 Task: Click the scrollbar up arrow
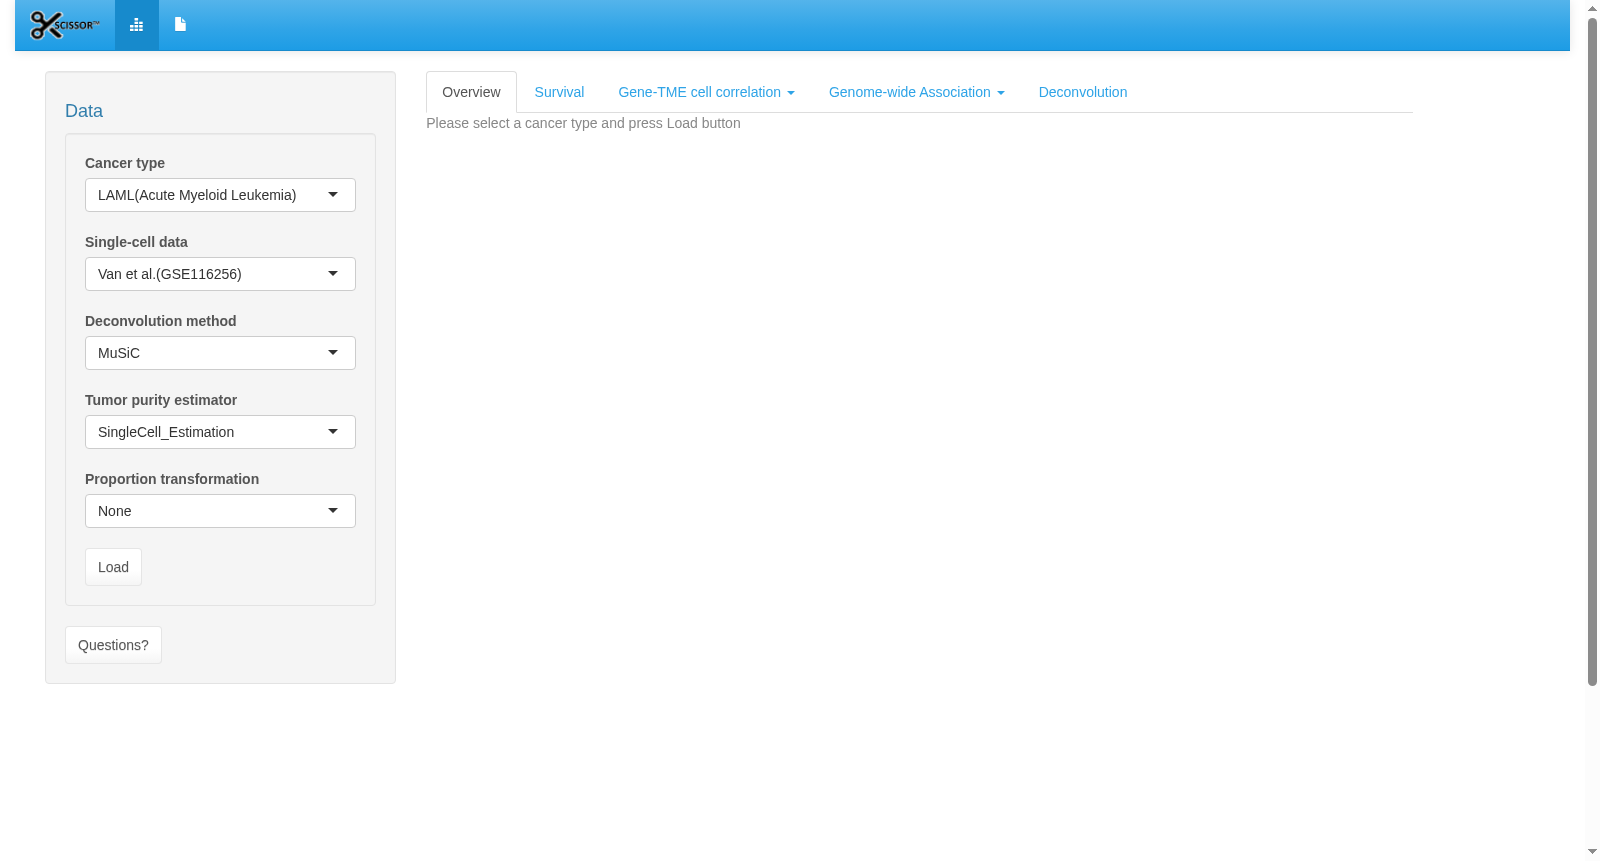1592,8
